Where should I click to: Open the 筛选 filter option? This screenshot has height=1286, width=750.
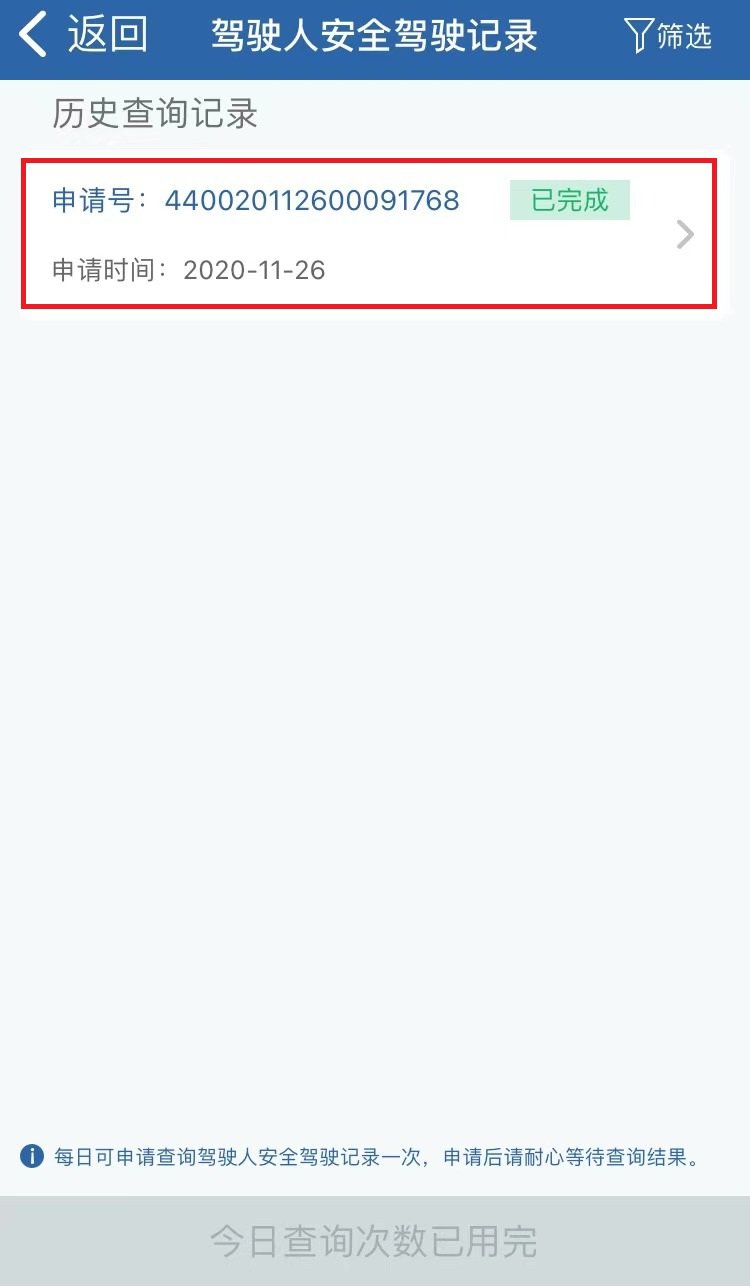(685, 36)
